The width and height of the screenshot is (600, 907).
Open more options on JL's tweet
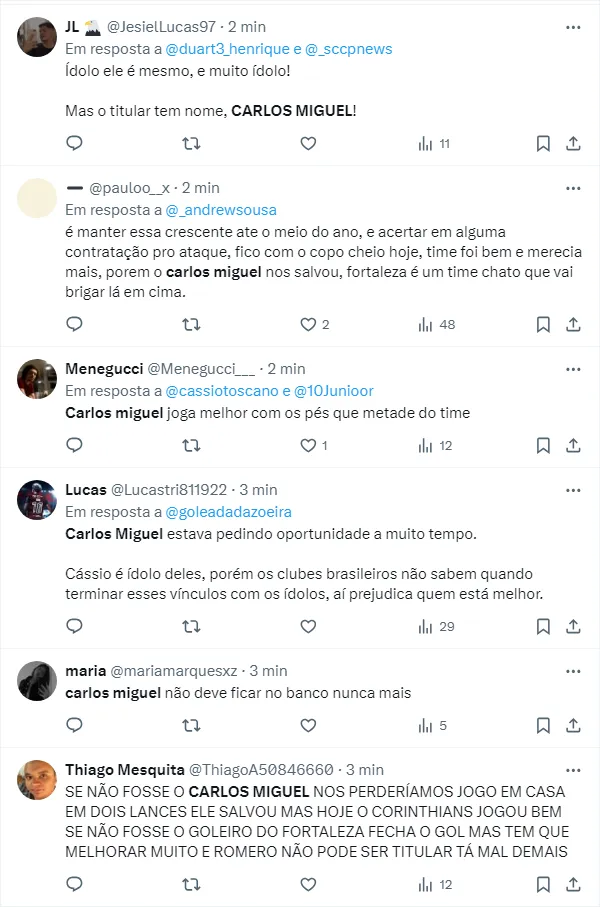pos(573,27)
